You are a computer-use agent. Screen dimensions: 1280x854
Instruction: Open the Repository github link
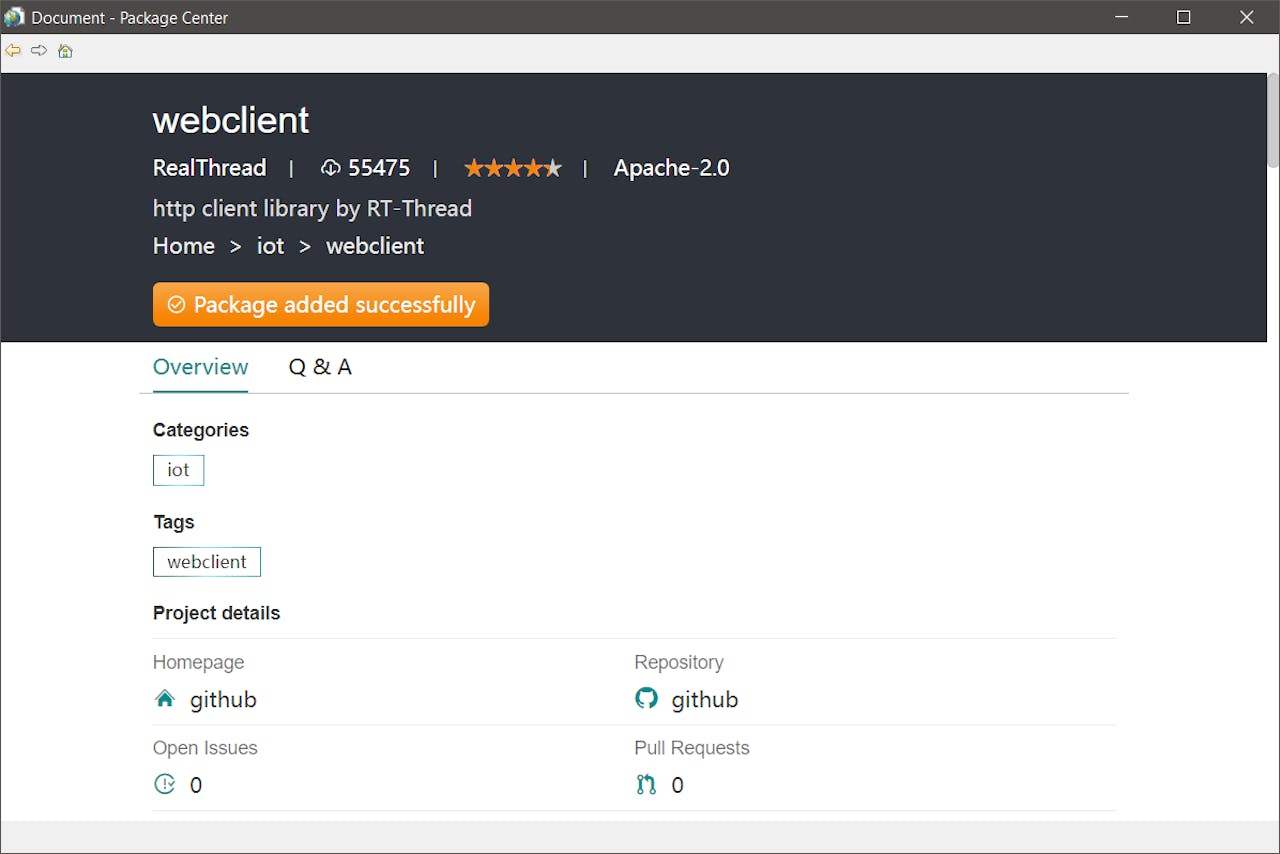pyautogui.click(x=705, y=700)
